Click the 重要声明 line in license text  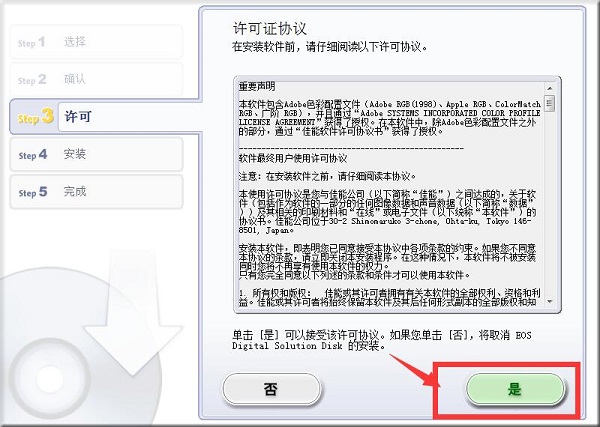click(x=257, y=86)
